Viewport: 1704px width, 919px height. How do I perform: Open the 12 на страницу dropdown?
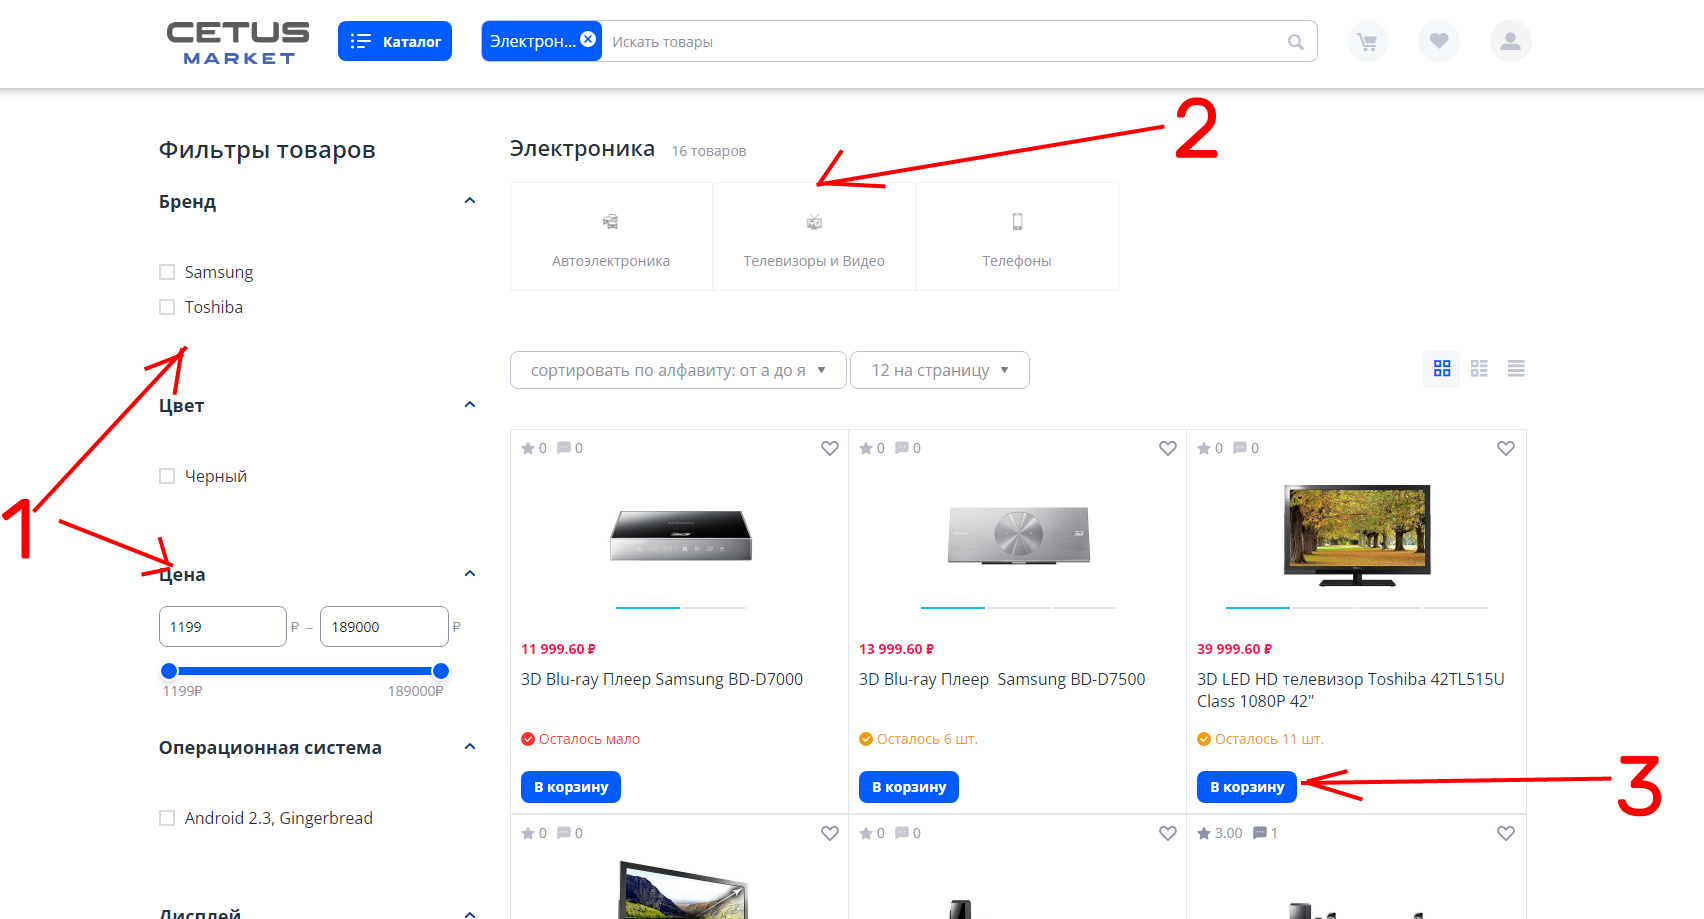point(939,370)
